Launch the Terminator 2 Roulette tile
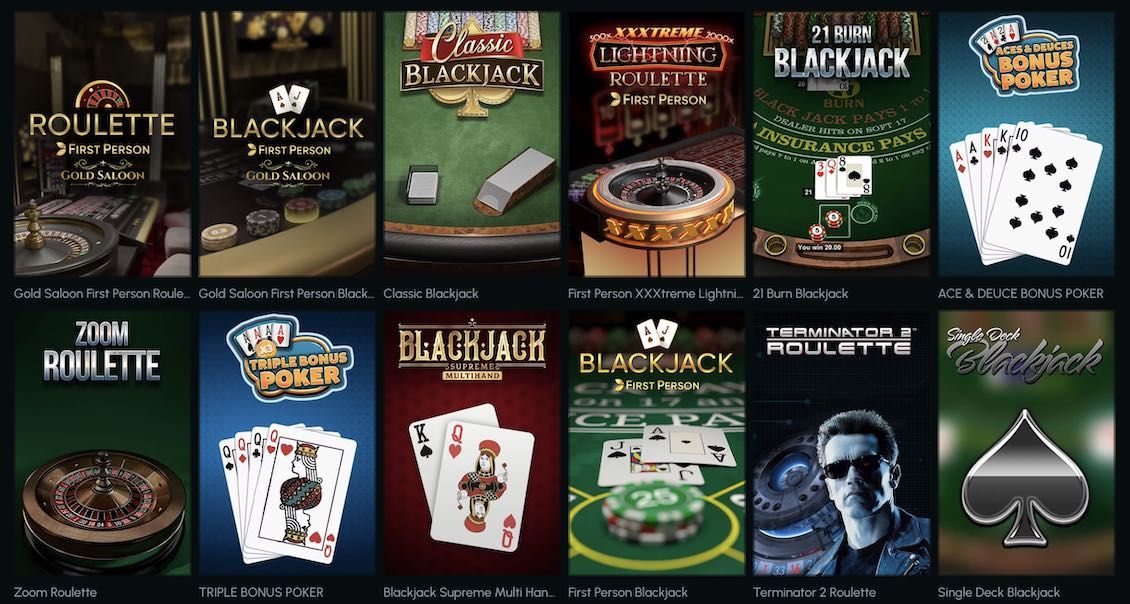The width and height of the screenshot is (1130, 604). [x=841, y=443]
